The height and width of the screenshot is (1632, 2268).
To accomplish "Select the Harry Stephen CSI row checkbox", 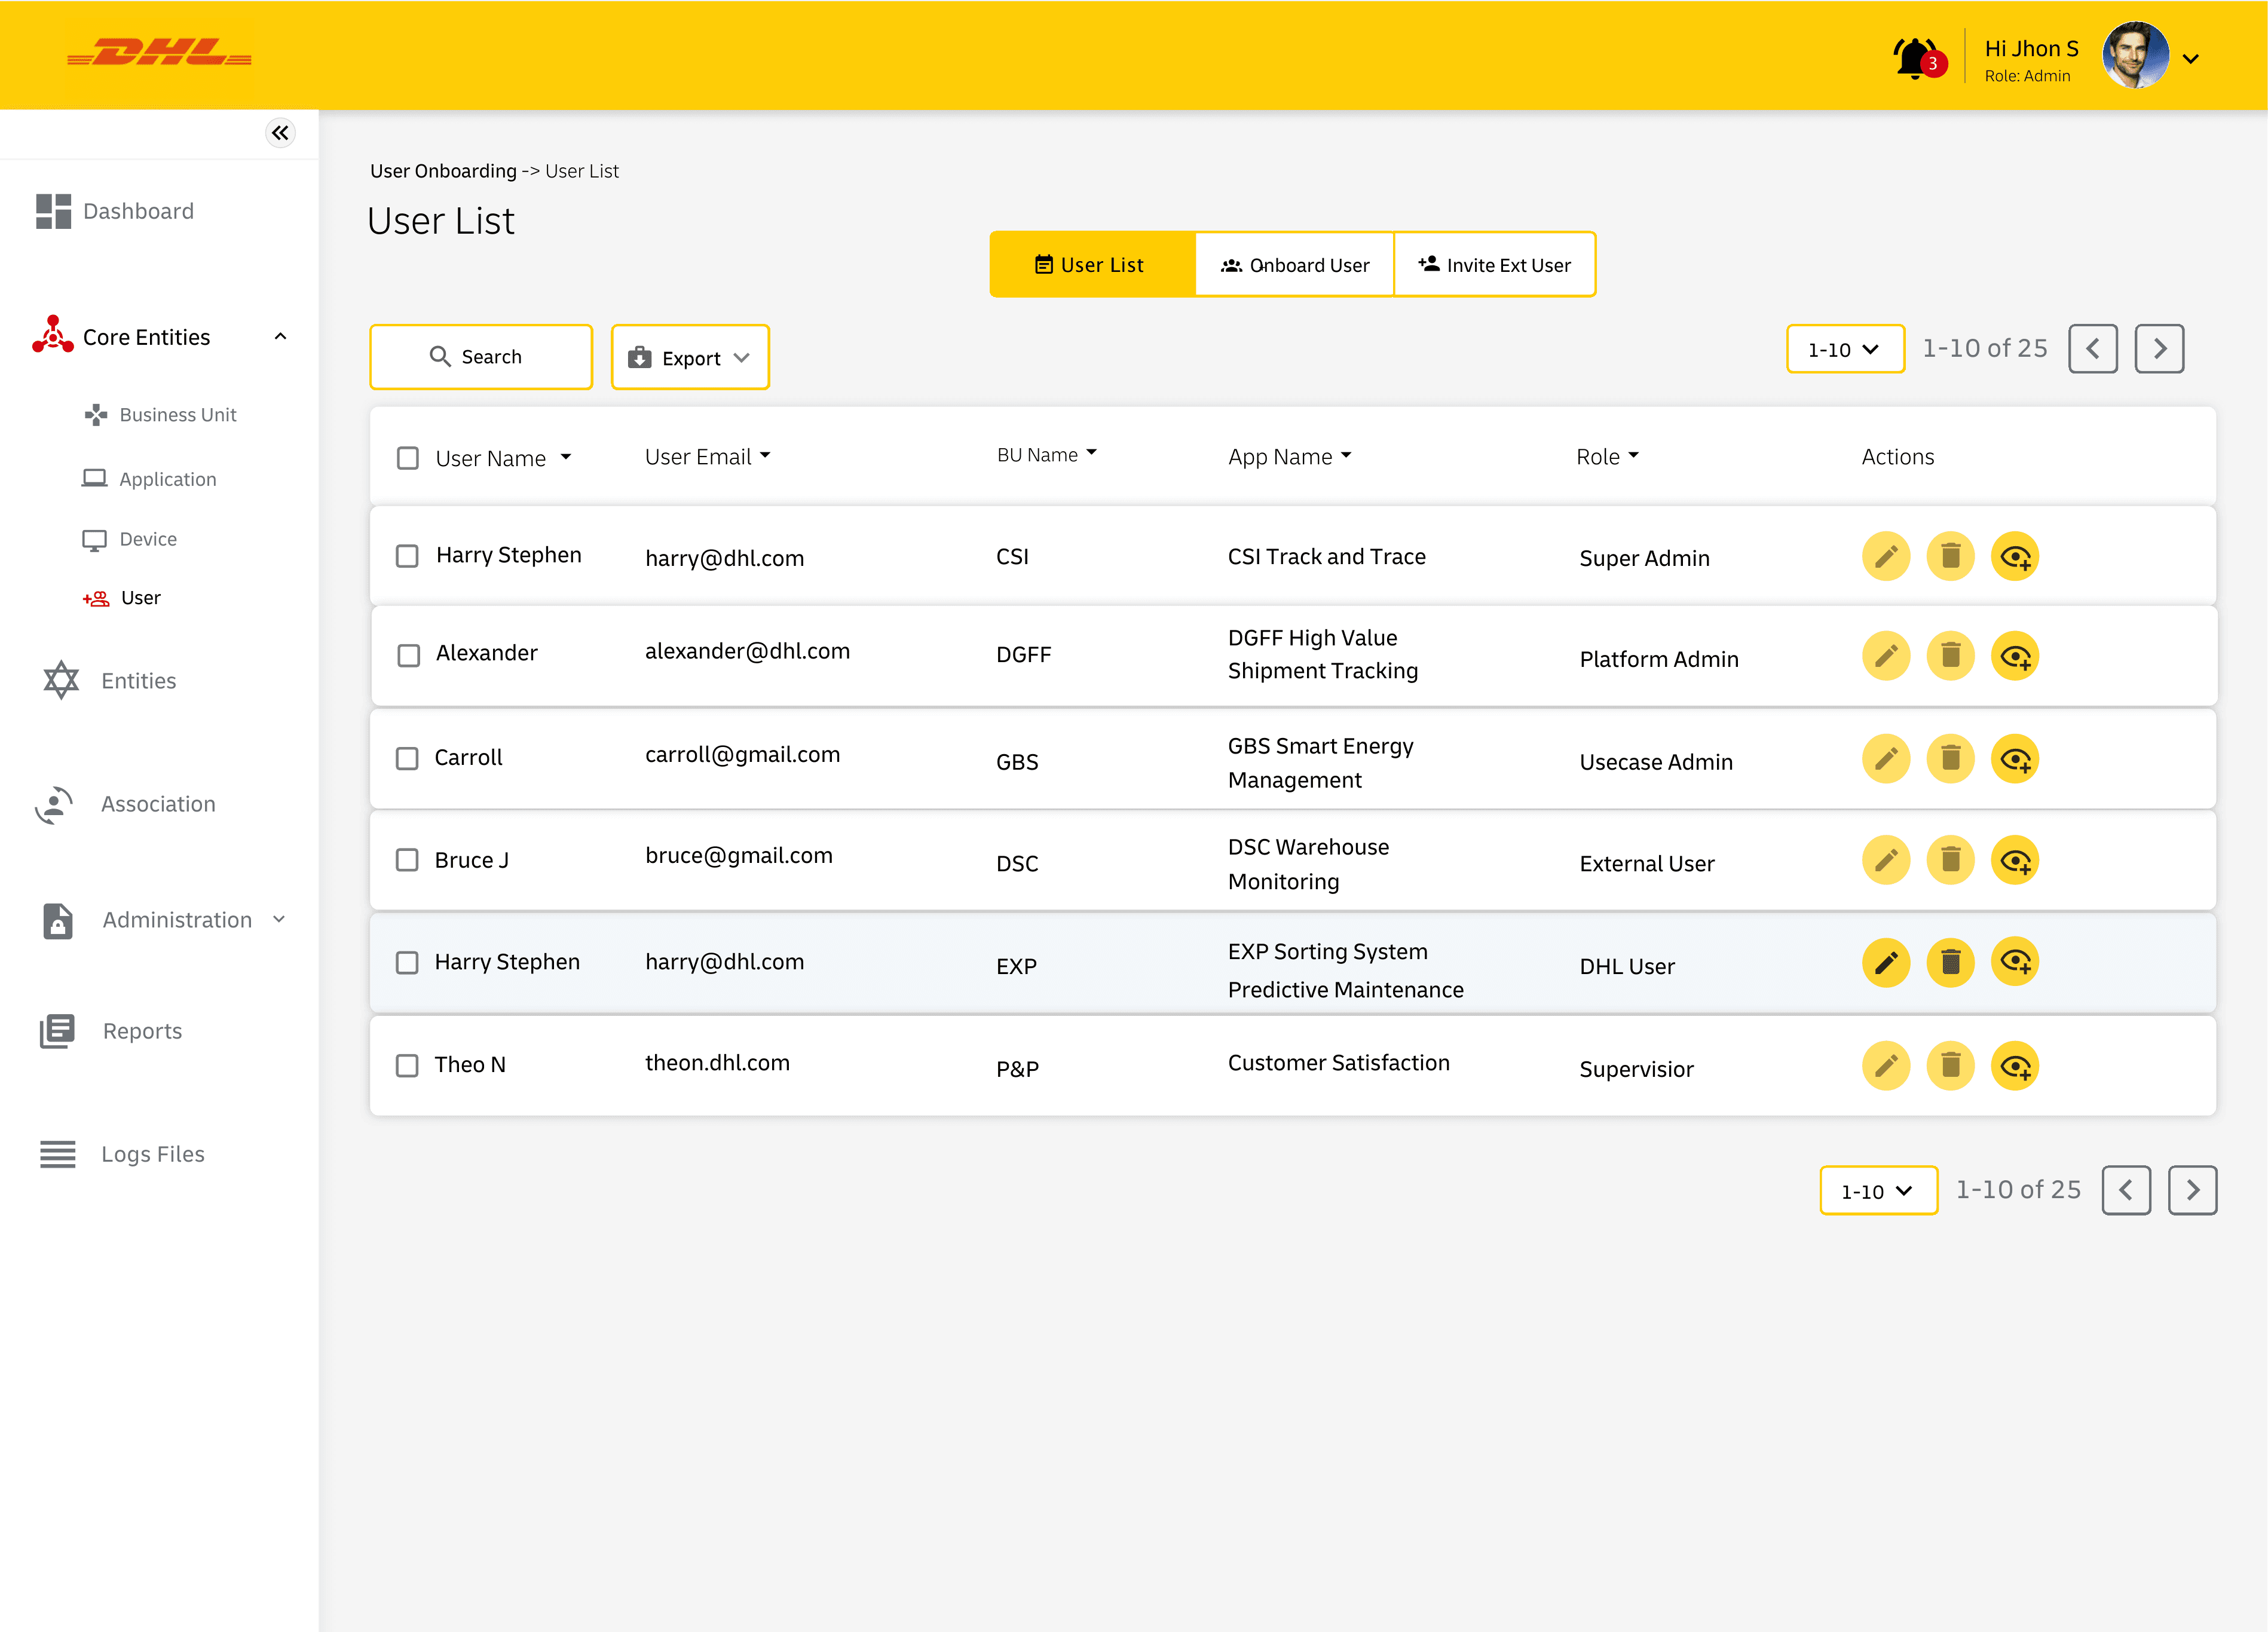I will pyautogui.click(x=407, y=556).
